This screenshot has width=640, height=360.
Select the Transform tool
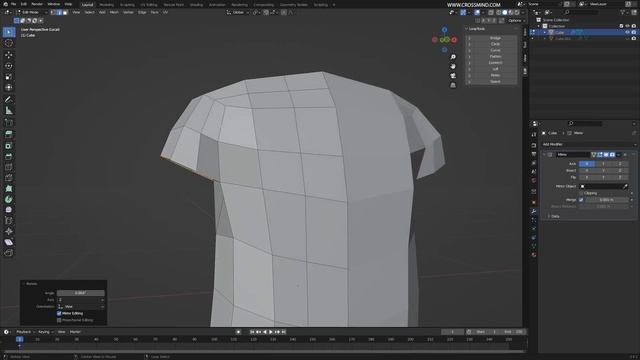click(9, 87)
